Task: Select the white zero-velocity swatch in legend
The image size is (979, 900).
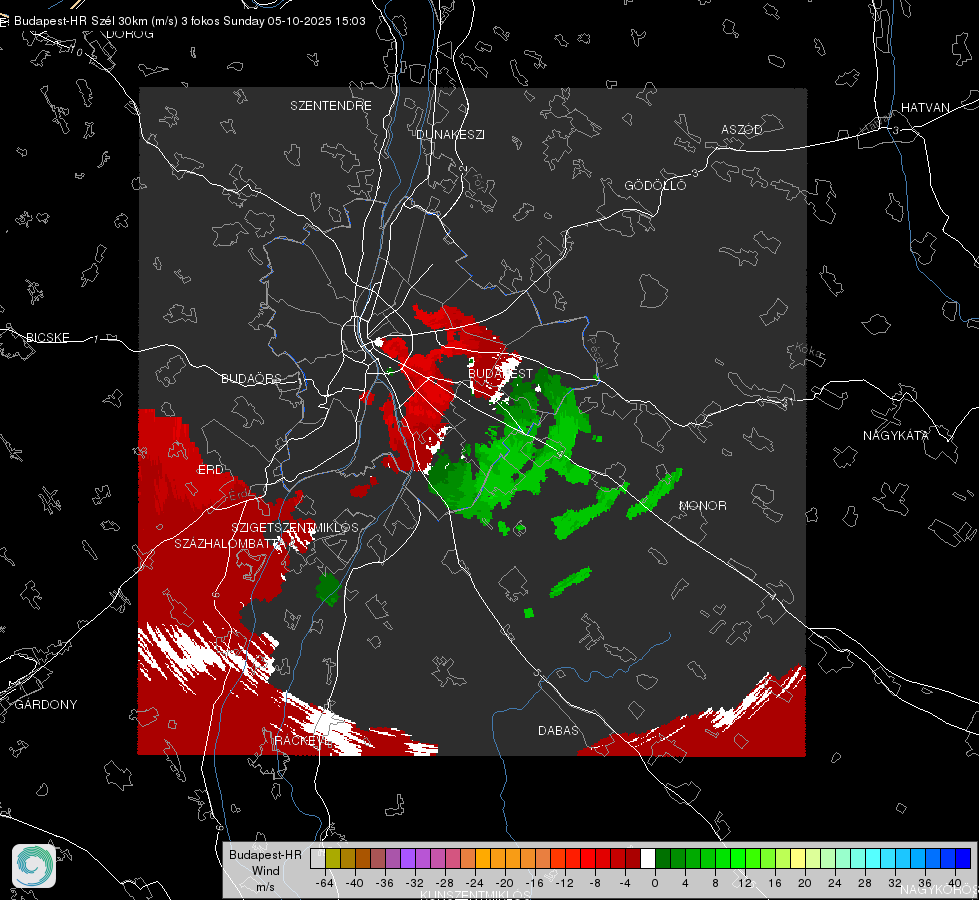Action: 648,858
